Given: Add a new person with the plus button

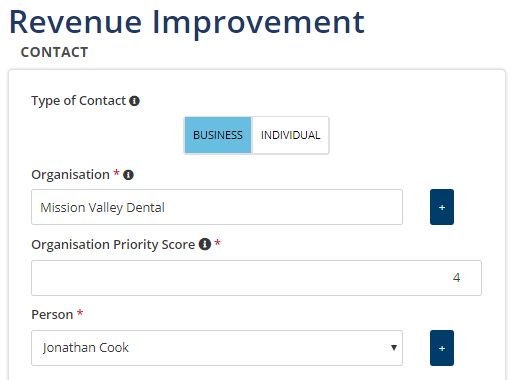Looking at the screenshot, I should [442, 348].
